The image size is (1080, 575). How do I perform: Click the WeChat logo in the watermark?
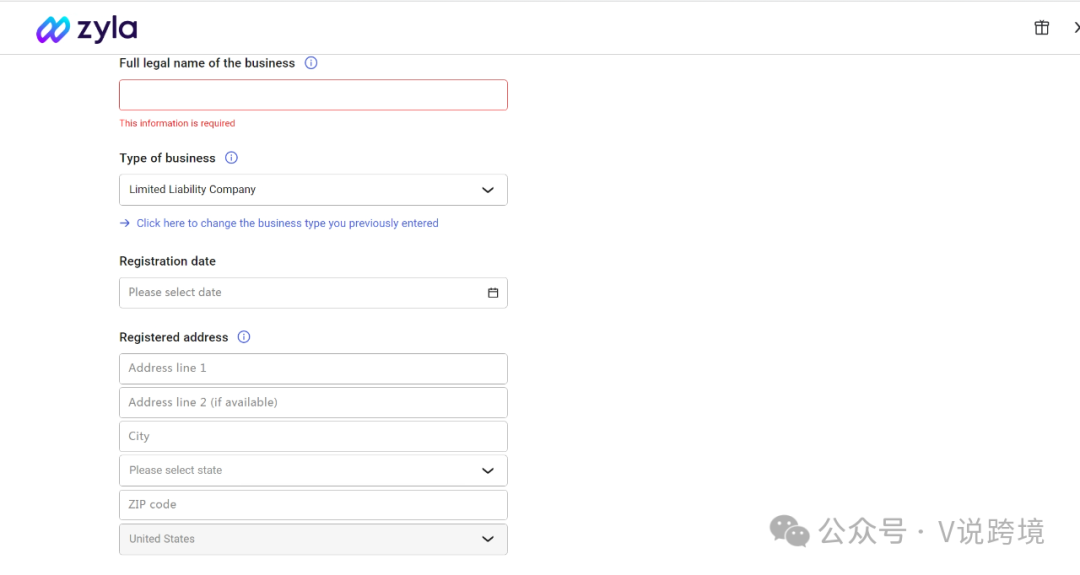789,531
